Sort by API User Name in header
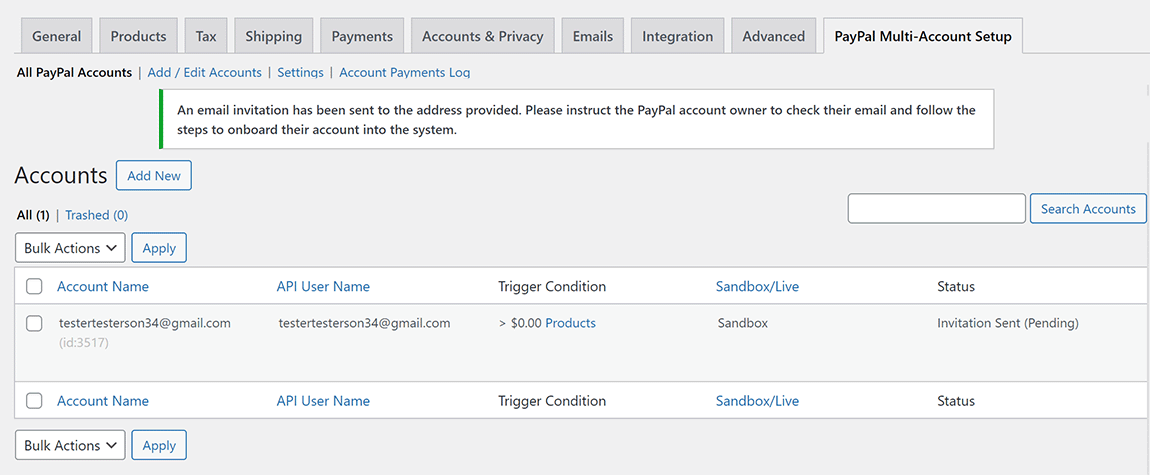The height and width of the screenshot is (475, 1150). pyautogui.click(x=323, y=287)
